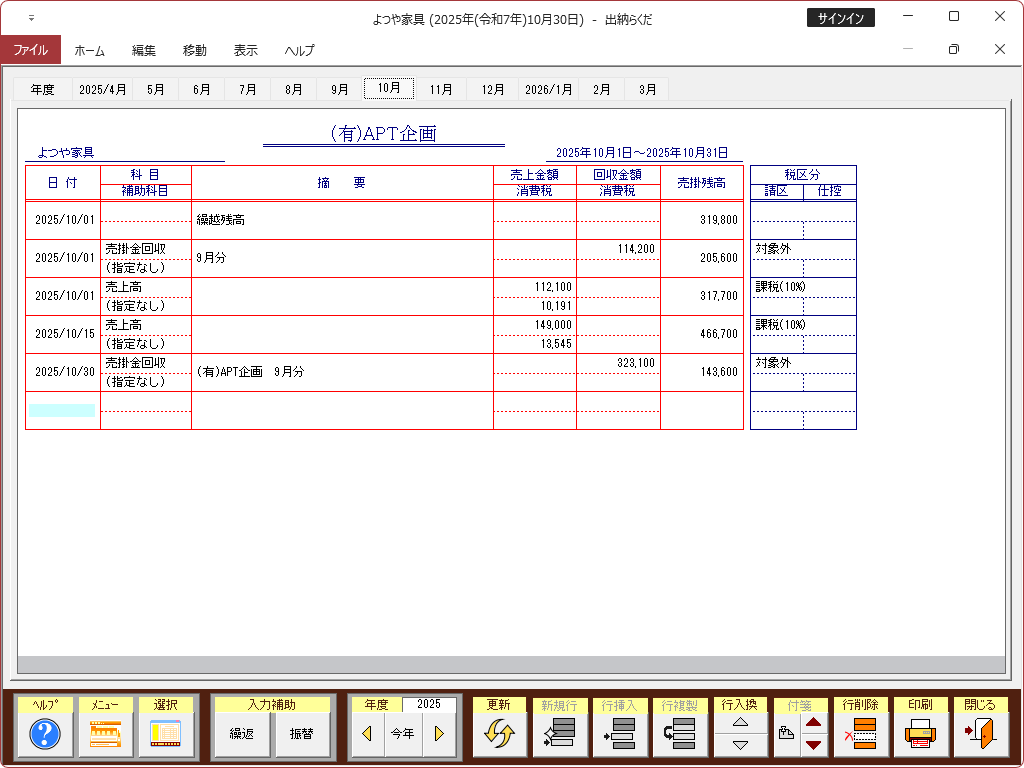Click the 印刷 (Print) printer icon
This screenshot has height=768, width=1024.
(920, 735)
